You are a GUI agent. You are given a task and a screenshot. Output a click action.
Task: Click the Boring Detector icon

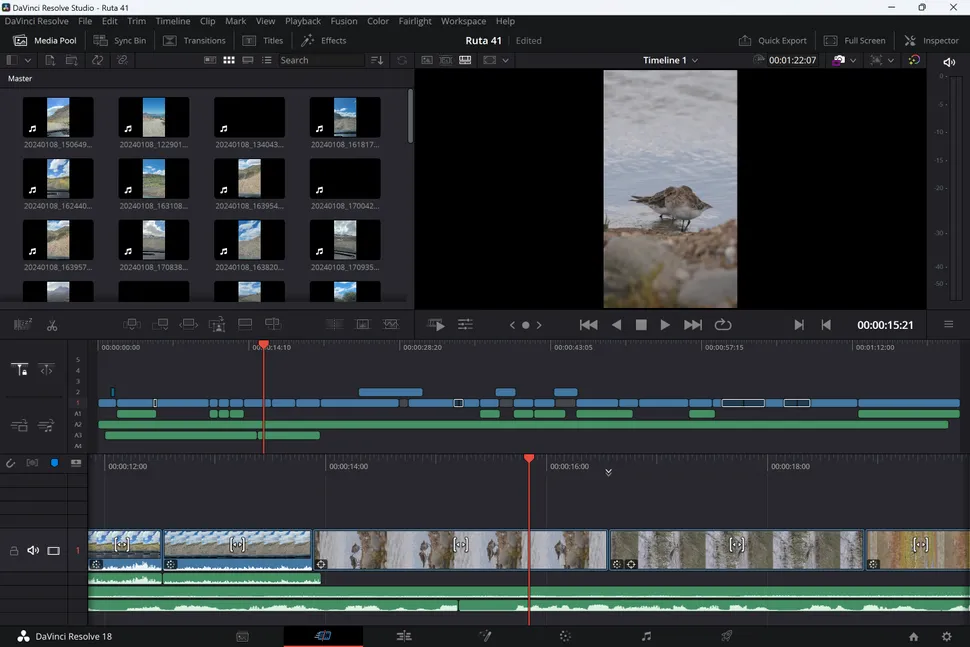(23, 325)
